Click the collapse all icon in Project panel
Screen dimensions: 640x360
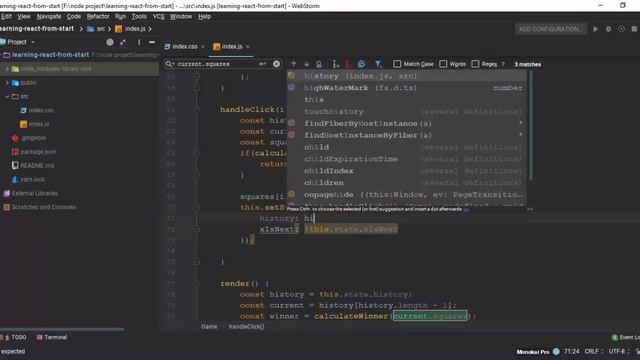123,42
